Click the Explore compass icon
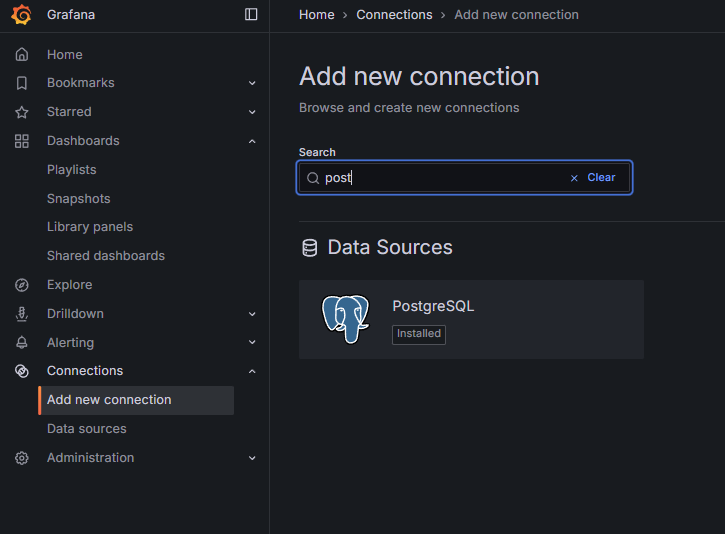 pyautogui.click(x=22, y=285)
